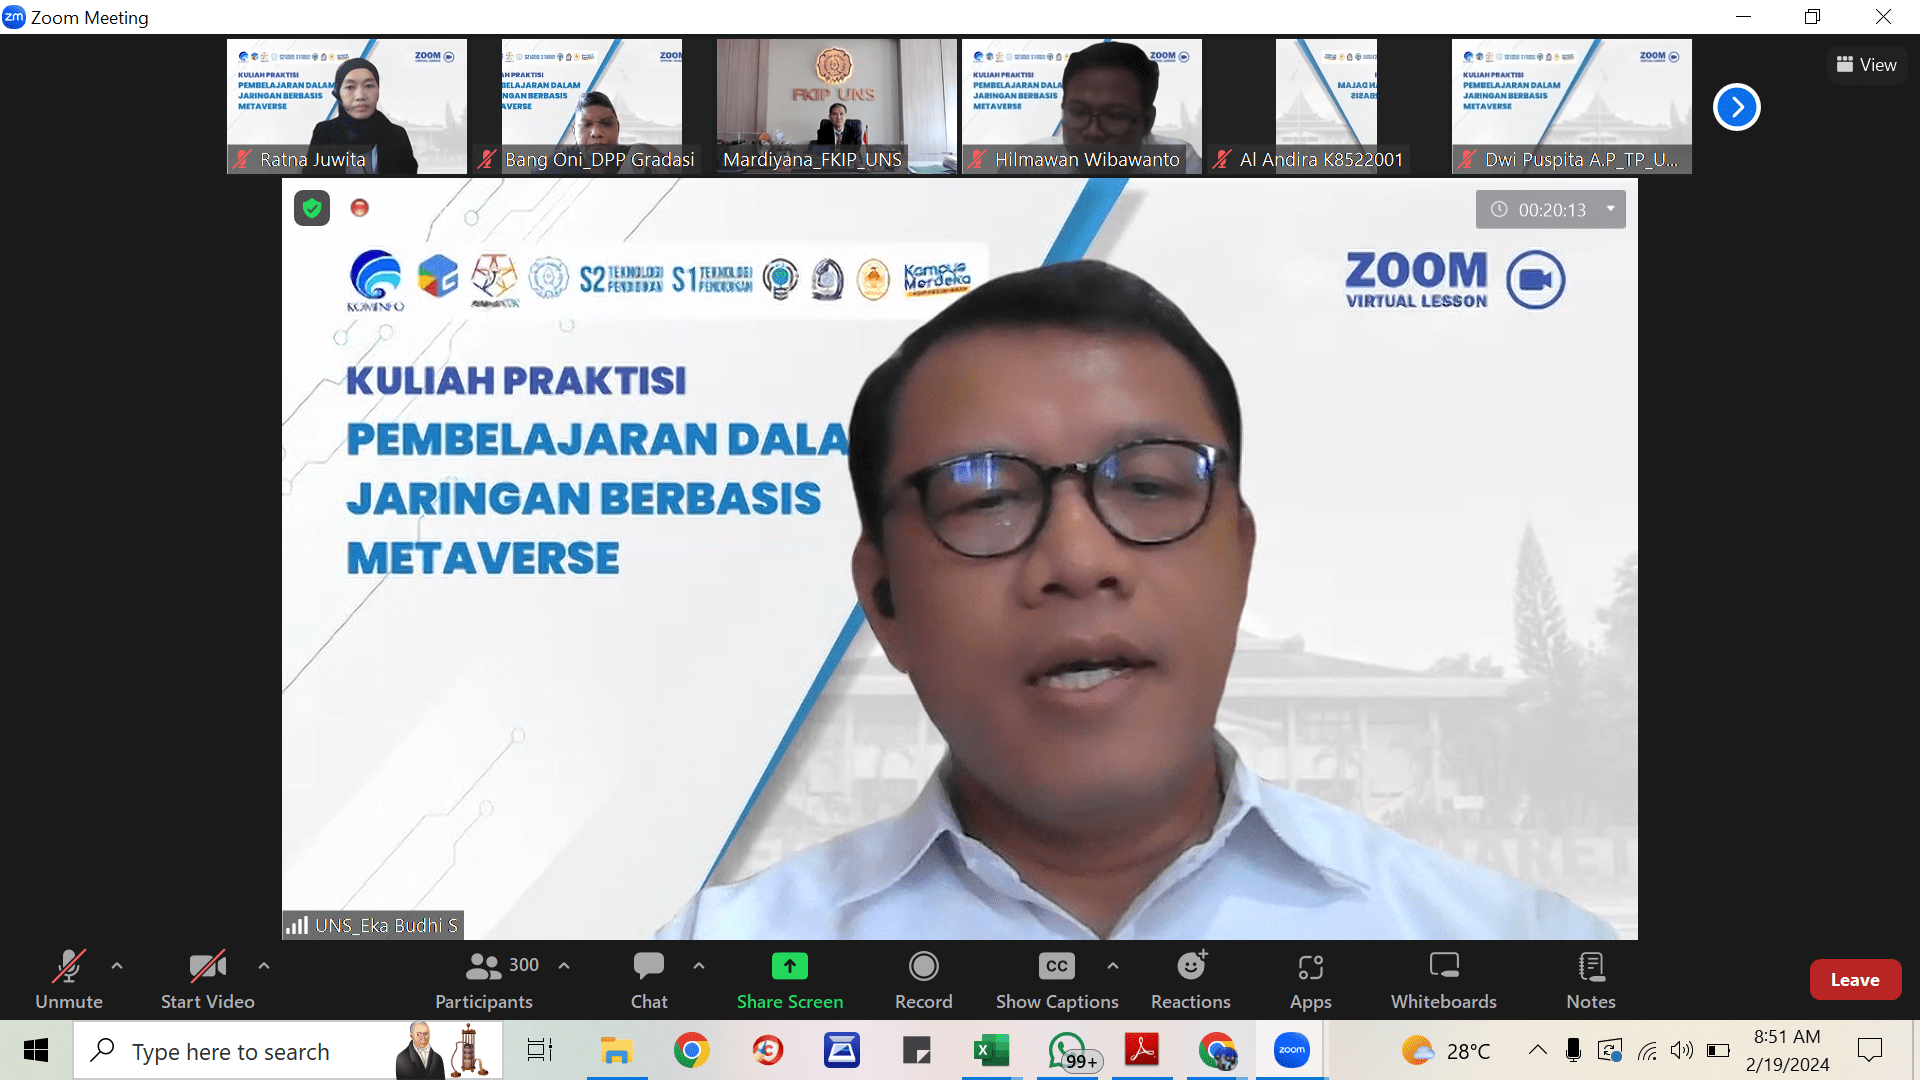Screen dimensions: 1920x1080
Task: Select Mardiyana_FKIP_UNS video thumbnail
Action: click(836, 106)
